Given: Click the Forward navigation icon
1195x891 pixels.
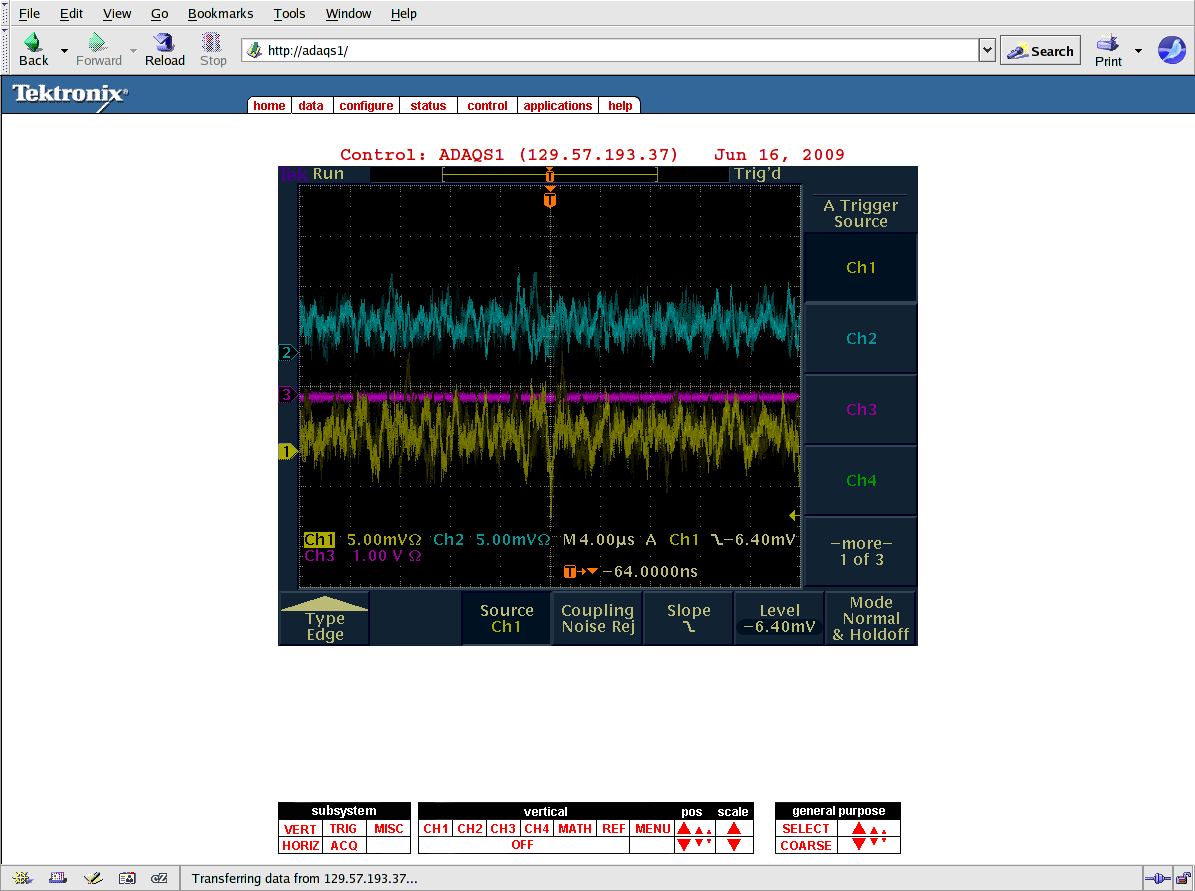Looking at the screenshot, I should [x=98, y=43].
